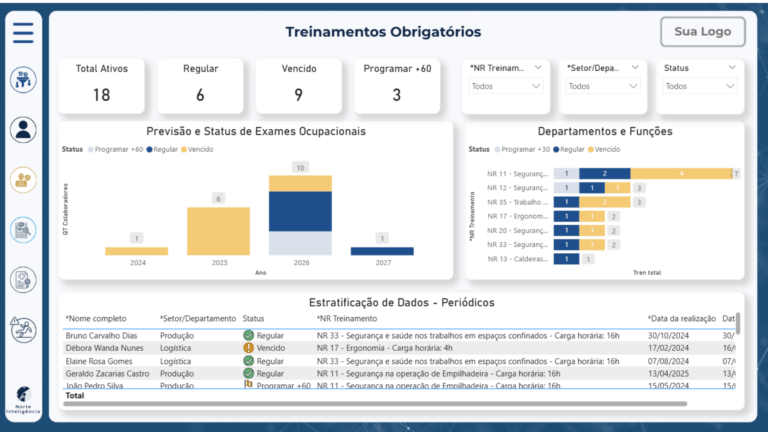The width and height of the screenshot is (768, 432).
Task: Select NR 12 gray Programar bar segment
Action: tap(566, 188)
